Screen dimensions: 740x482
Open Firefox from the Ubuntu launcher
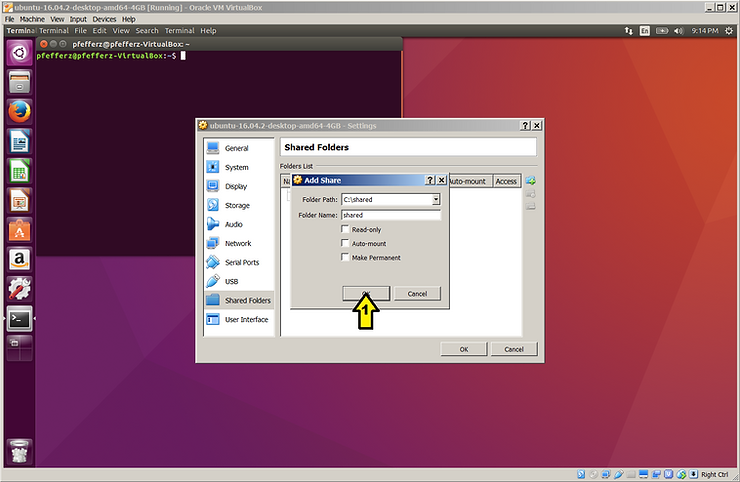[19, 111]
